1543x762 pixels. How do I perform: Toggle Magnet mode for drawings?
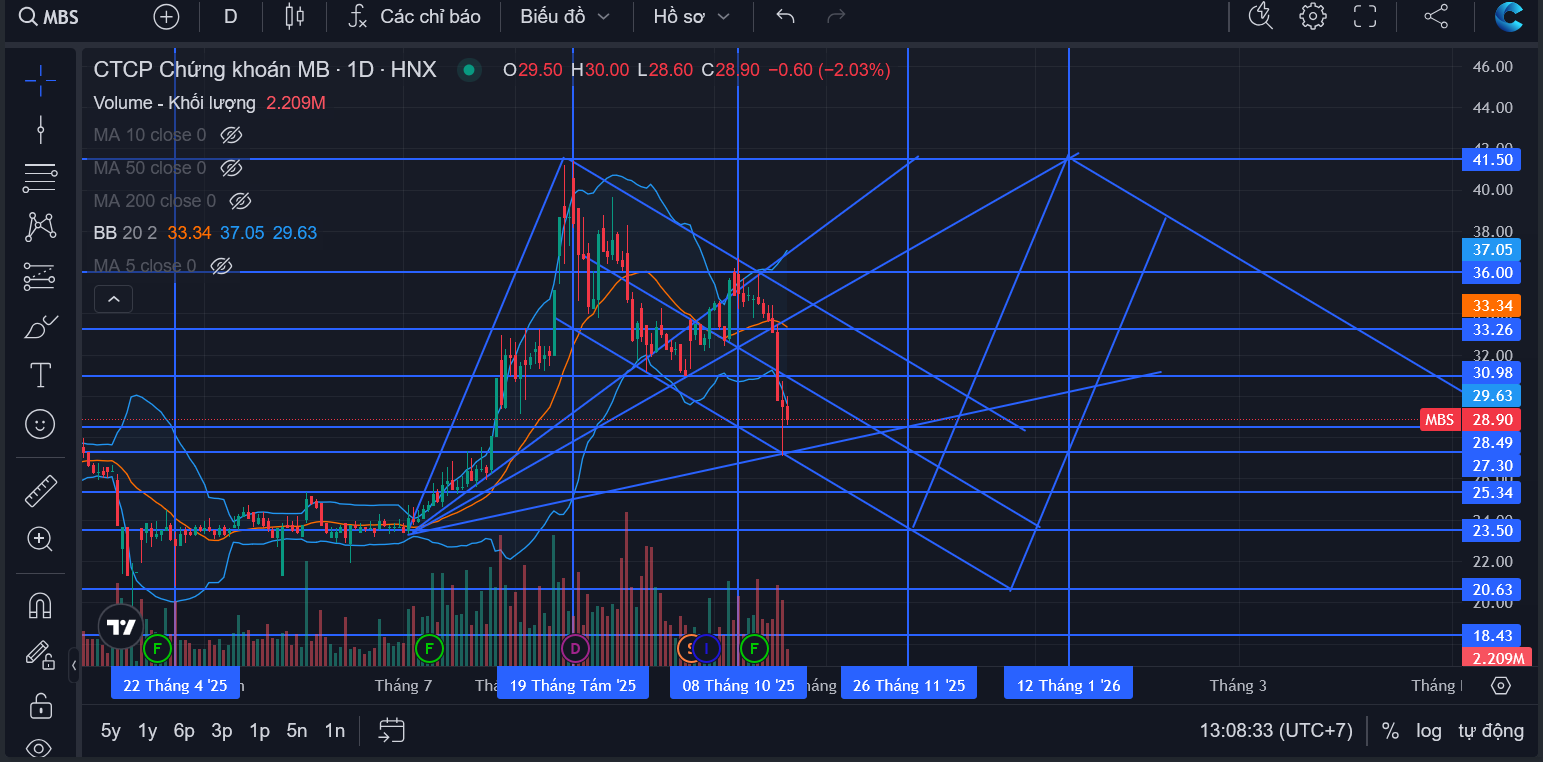(40, 605)
